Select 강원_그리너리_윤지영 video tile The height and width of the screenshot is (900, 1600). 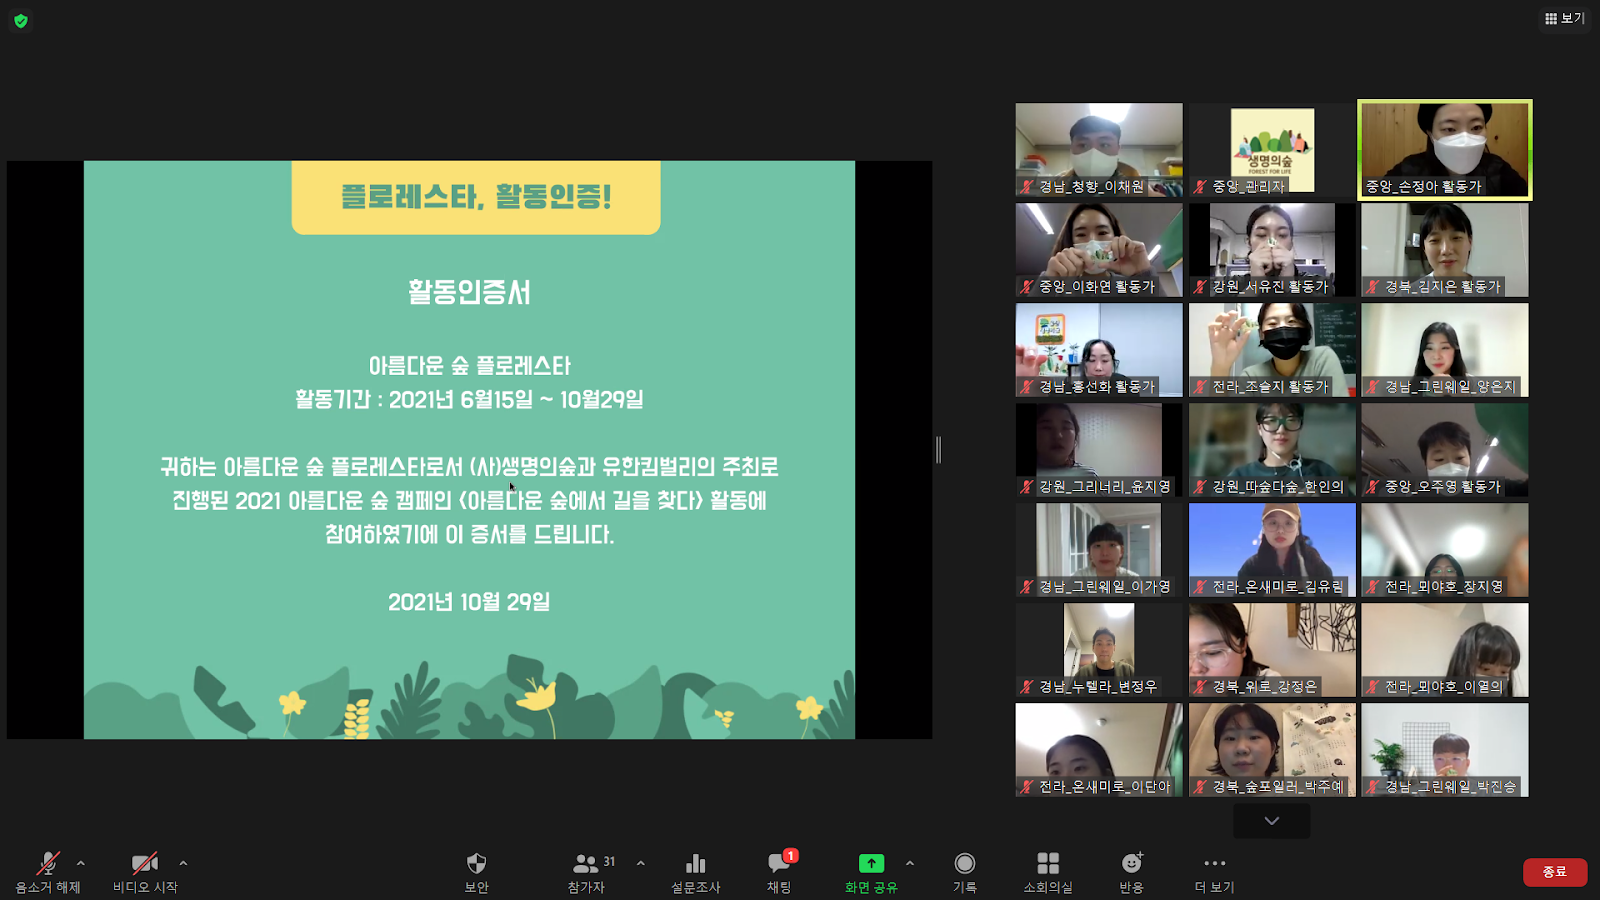point(1099,450)
